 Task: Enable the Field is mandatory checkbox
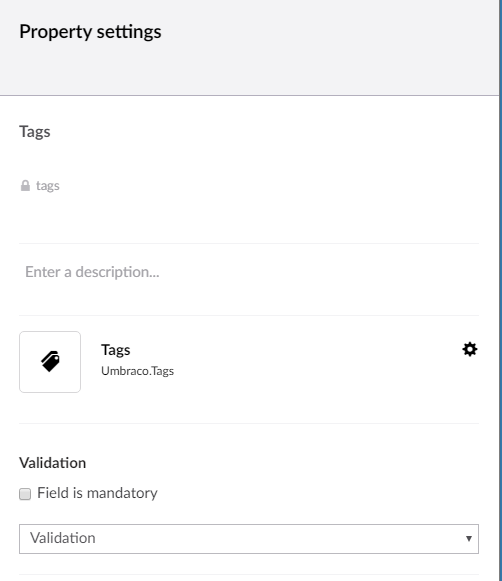[x=25, y=494]
